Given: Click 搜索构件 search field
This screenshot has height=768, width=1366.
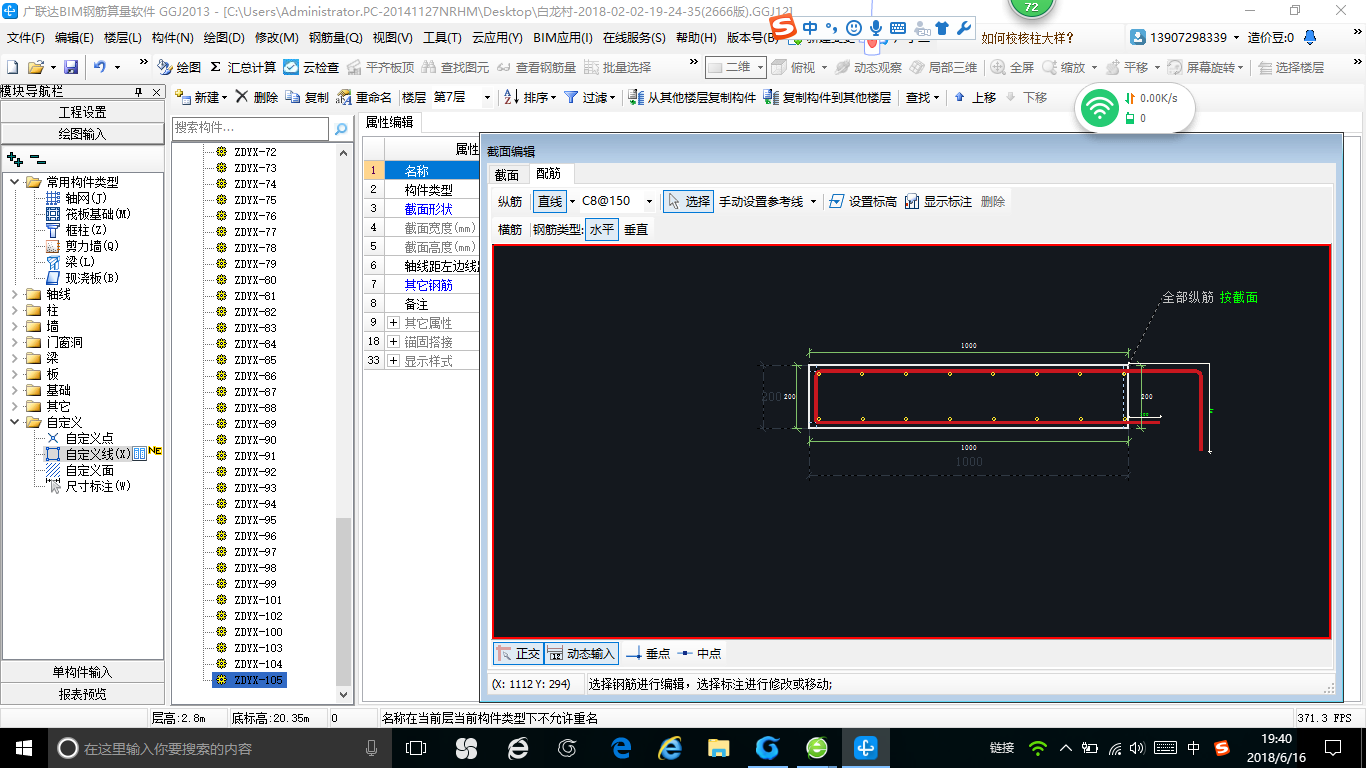Looking at the screenshot, I should 250,128.
